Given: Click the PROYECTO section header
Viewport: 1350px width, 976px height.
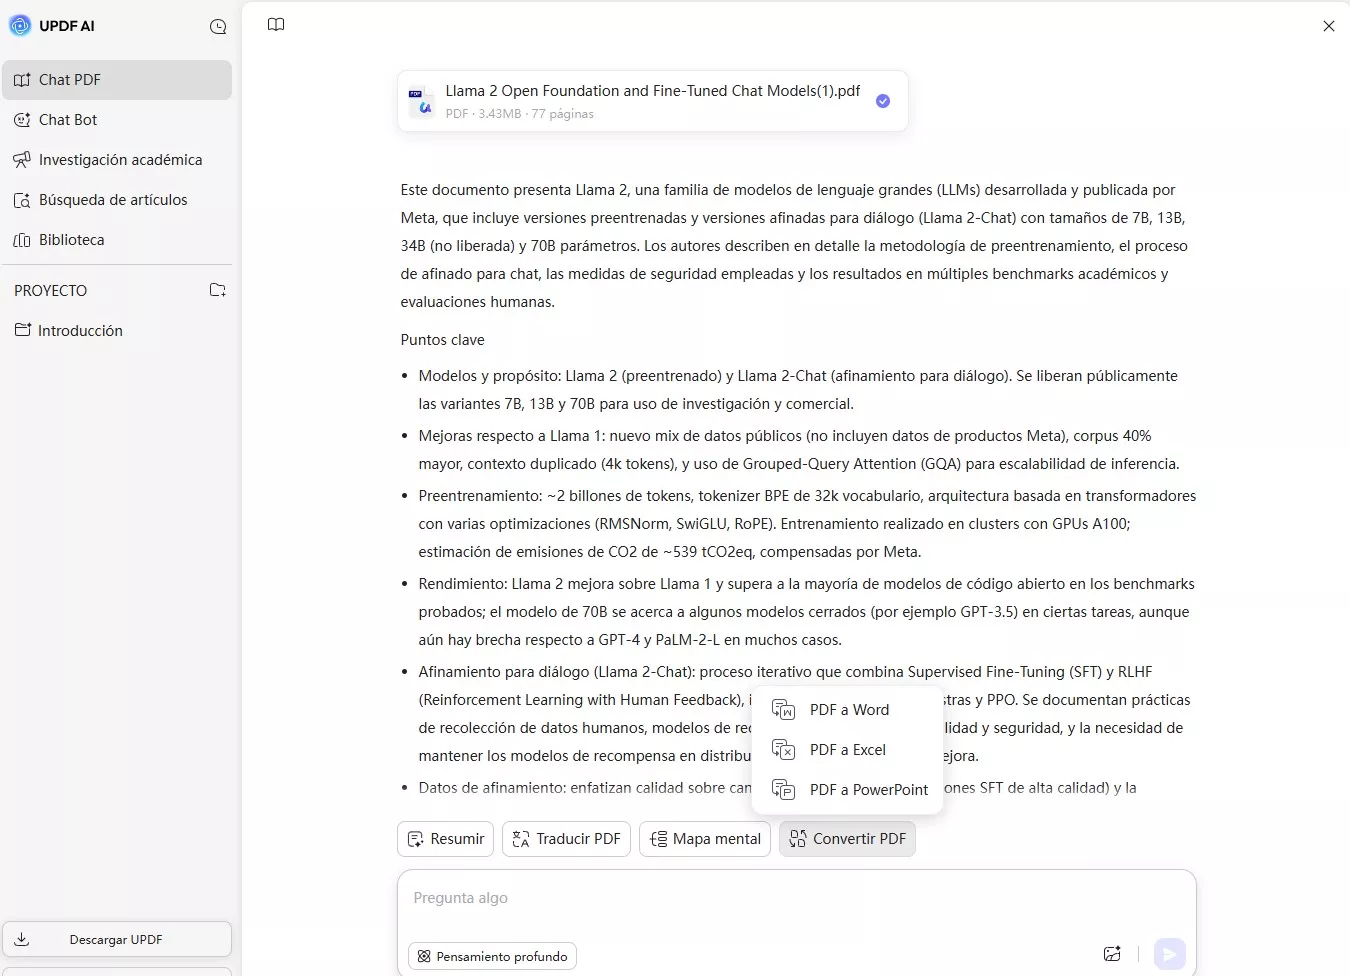Looking at the screenshot, I should pyautogui.click(x=51, y=291).
